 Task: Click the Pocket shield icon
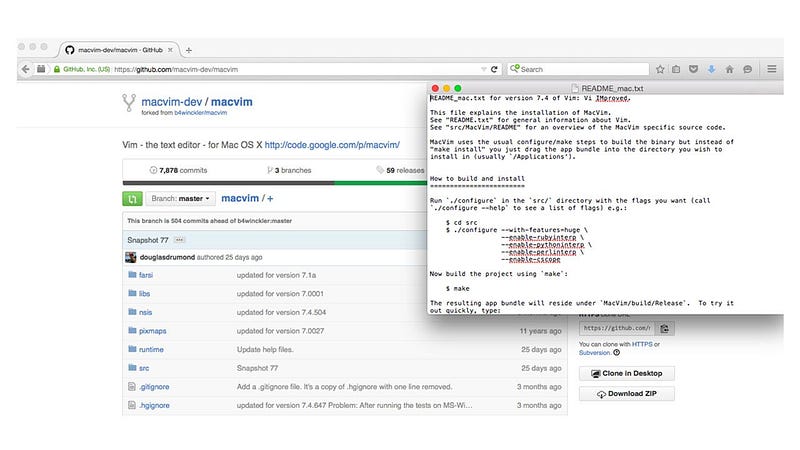coord(693,69)
